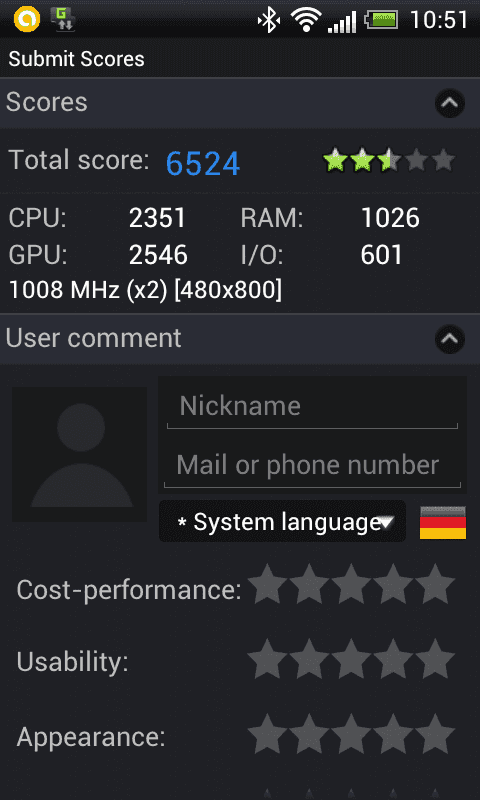480x800 pixels.
Task: Rate Cost-performance five stars
Action: coord(437,584)
